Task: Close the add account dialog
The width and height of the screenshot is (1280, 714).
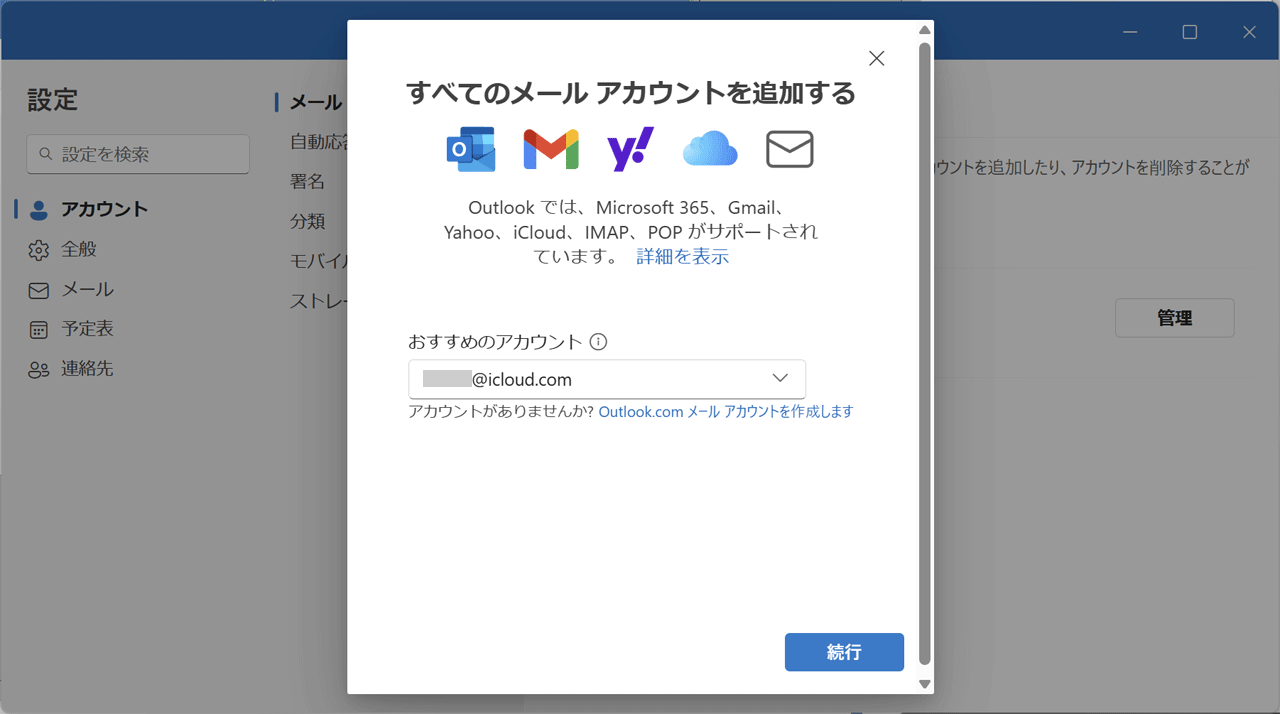Action: (877, 58)
